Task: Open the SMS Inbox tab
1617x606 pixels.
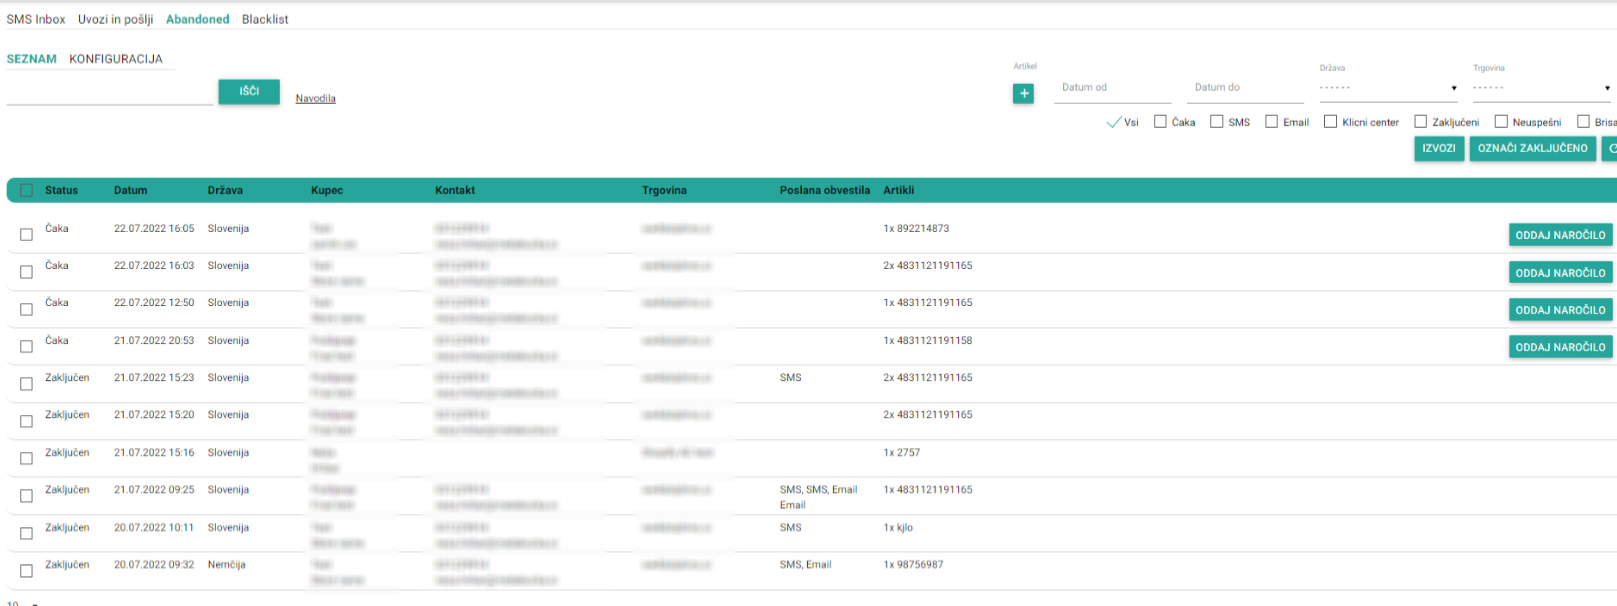Action: click(x=36, y=19)
